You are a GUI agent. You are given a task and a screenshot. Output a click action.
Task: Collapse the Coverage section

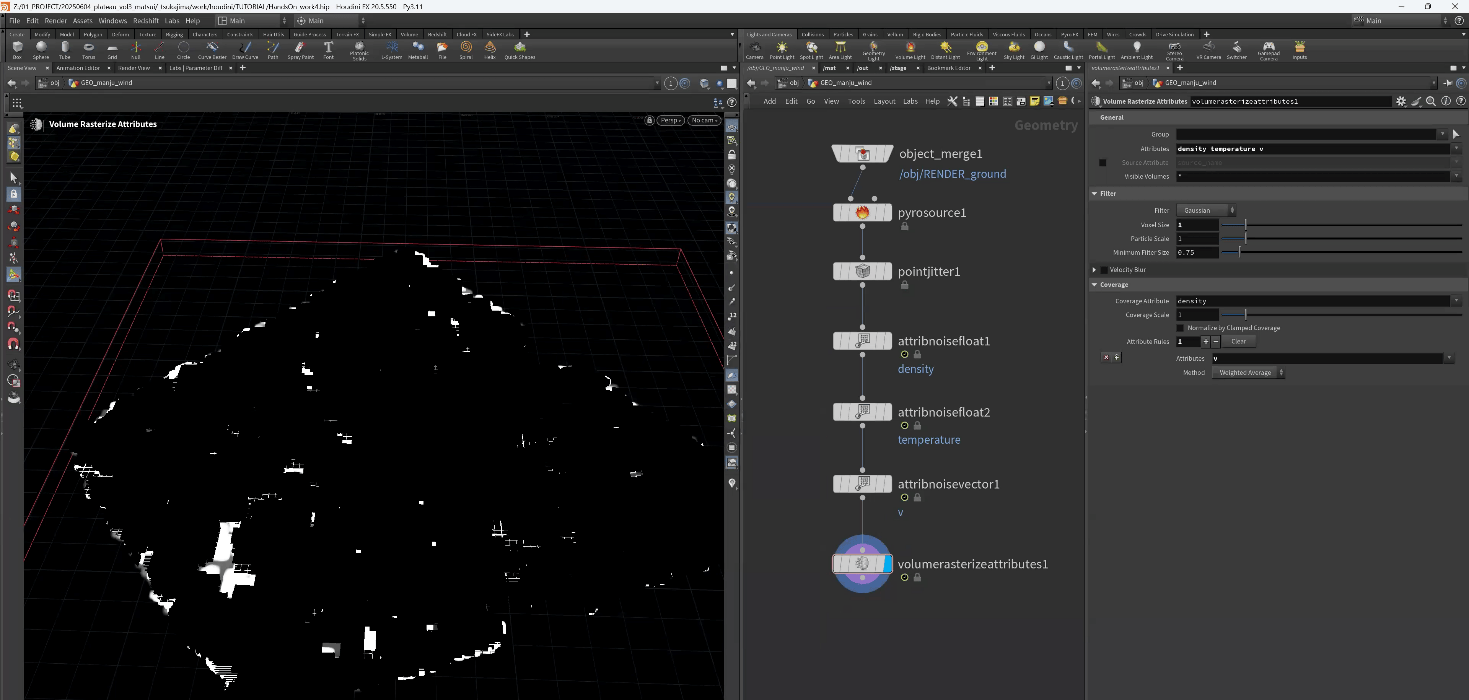[1095, 285]
